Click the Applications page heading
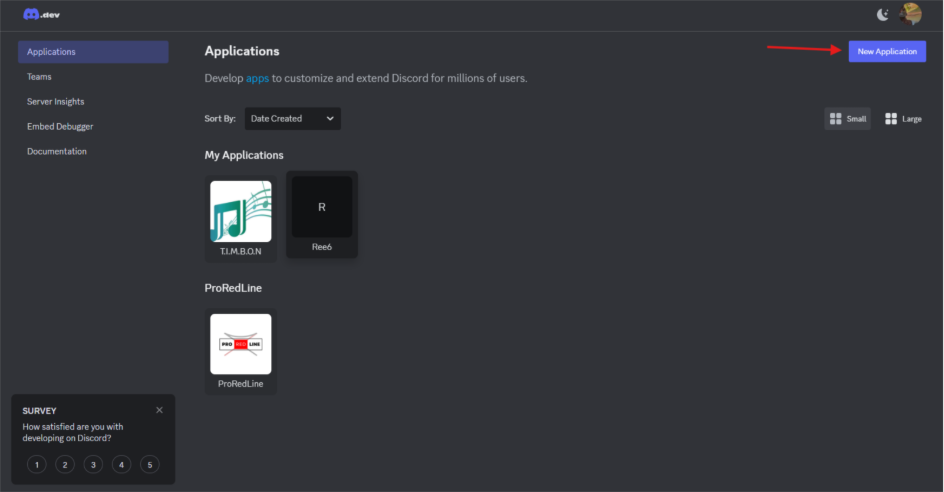 pos(242,51)
